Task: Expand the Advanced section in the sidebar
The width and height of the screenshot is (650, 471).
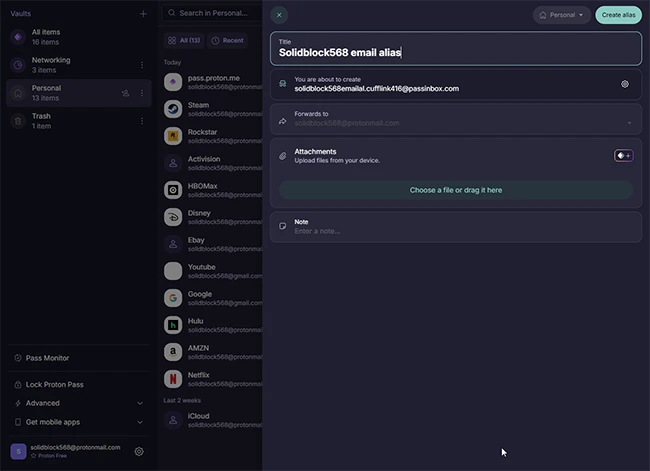Action: [139, 403]
